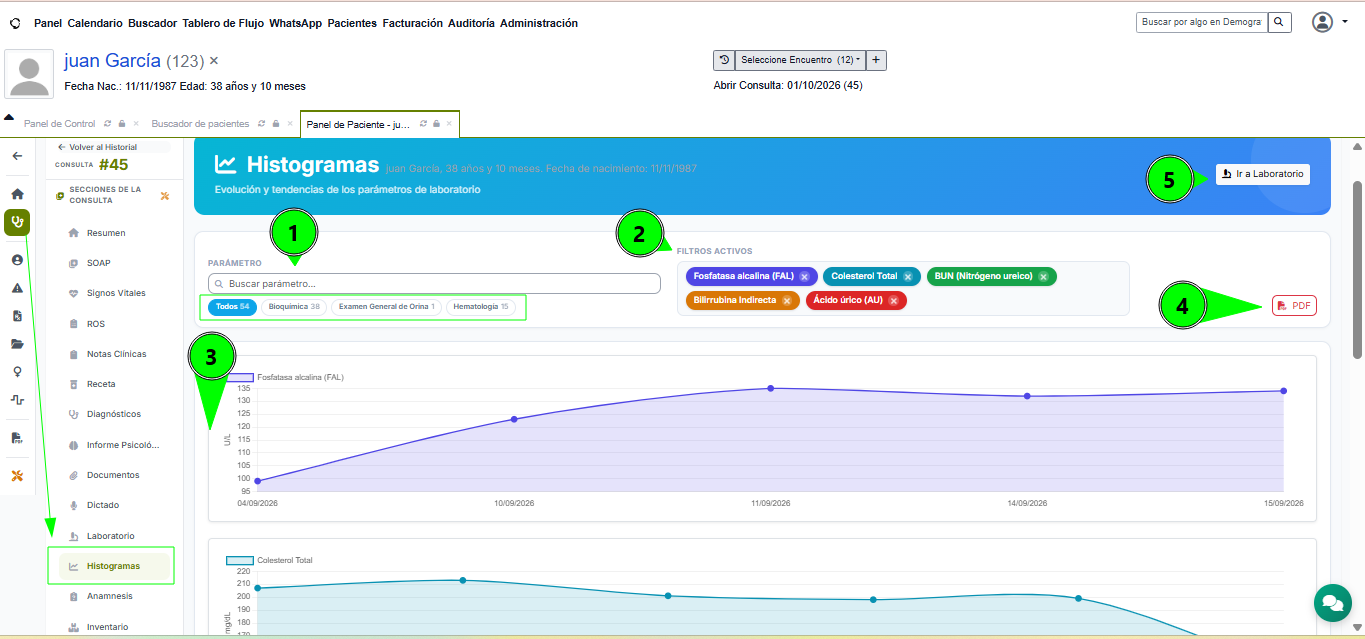Open the Calendario menu

pos(95,23)
